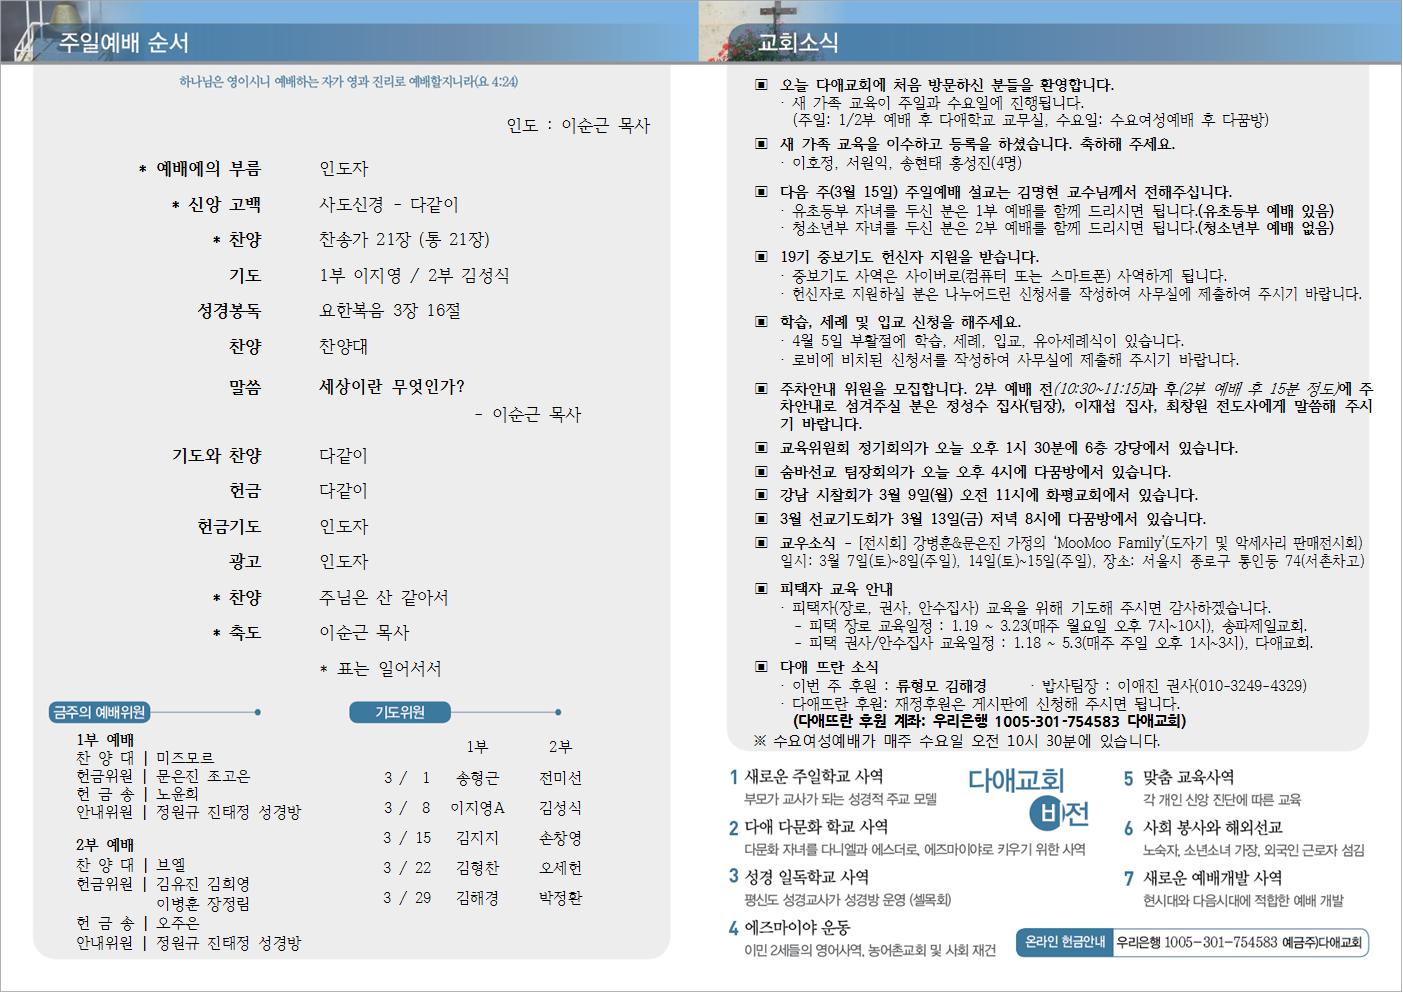The image size is (1403, 992).
Task: Click the sermon title 세상이란 무엇인가?
Action: (391, 387)
